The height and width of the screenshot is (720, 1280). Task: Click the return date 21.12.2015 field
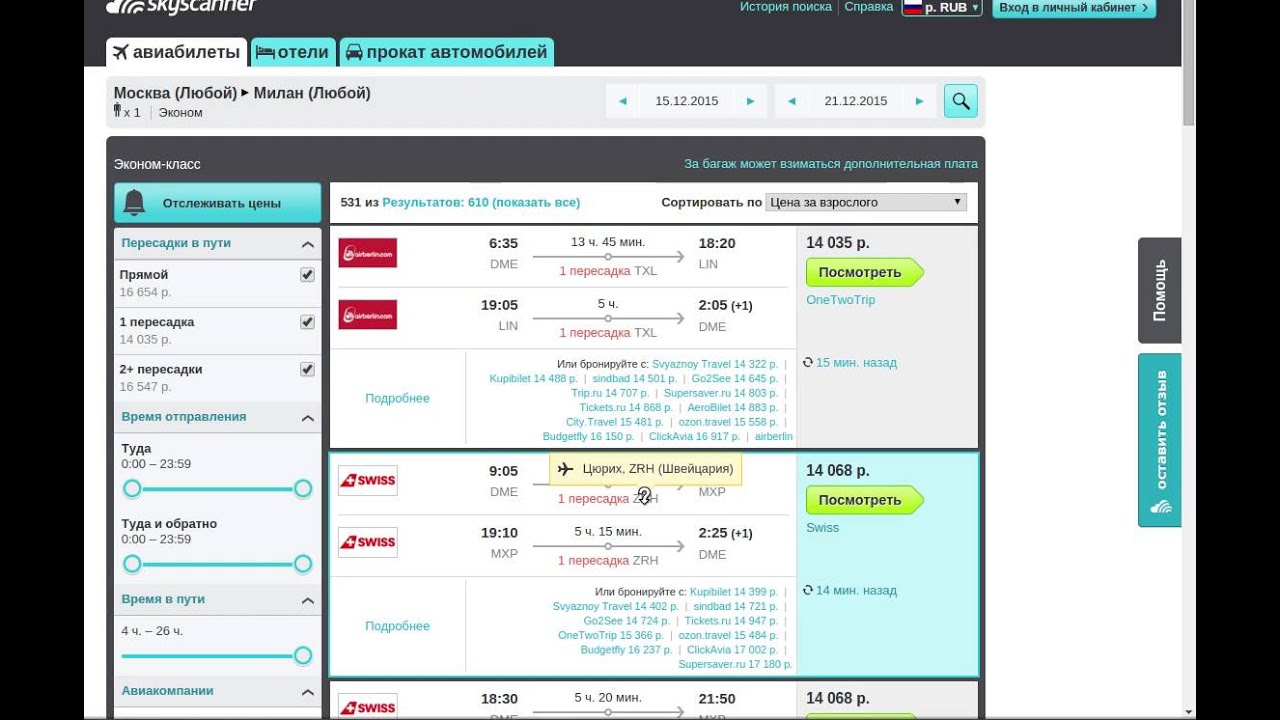(x=856, y=101)
